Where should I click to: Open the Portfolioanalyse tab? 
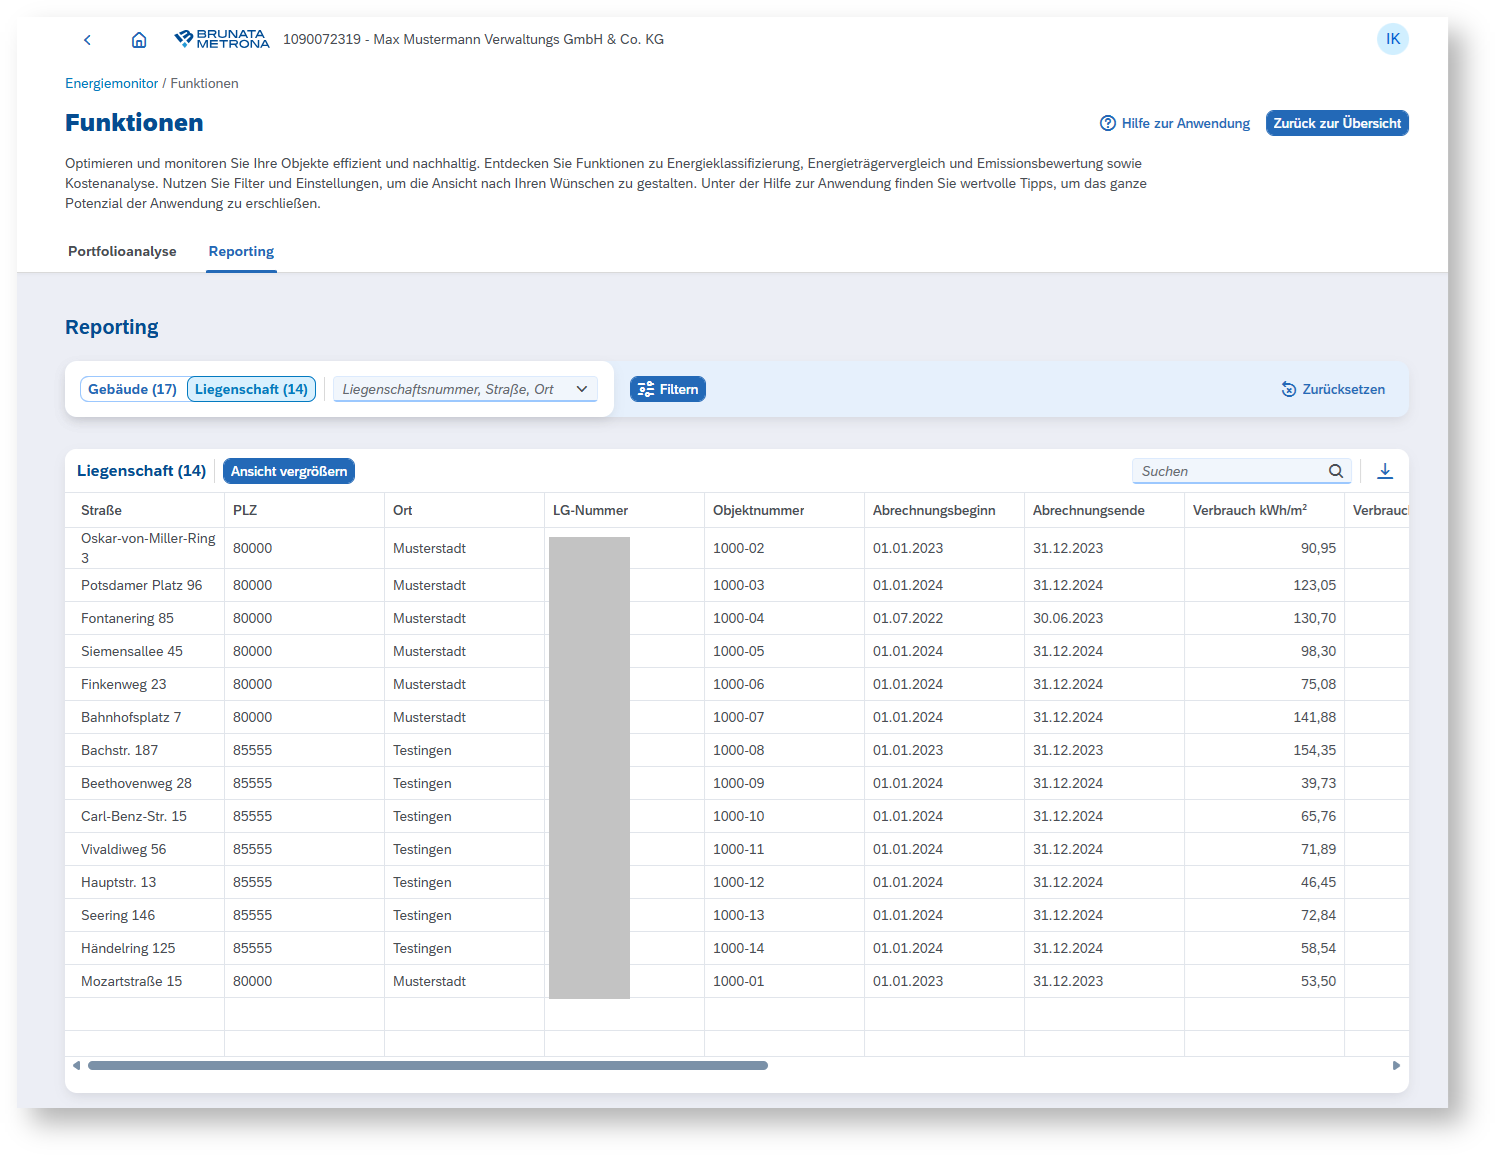[122, 251]
